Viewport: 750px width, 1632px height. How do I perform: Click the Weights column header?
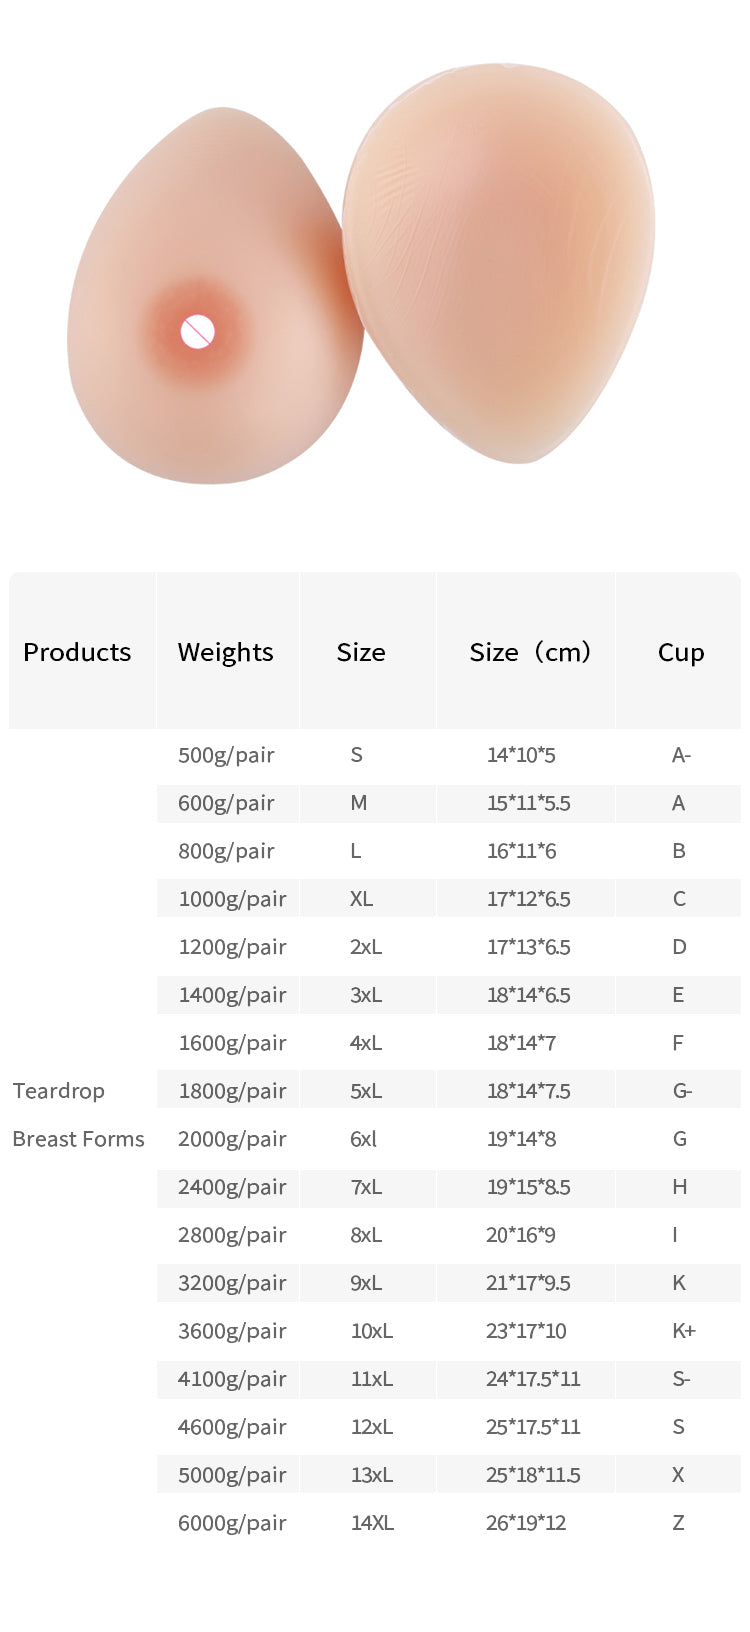click(x=225, y=652)
